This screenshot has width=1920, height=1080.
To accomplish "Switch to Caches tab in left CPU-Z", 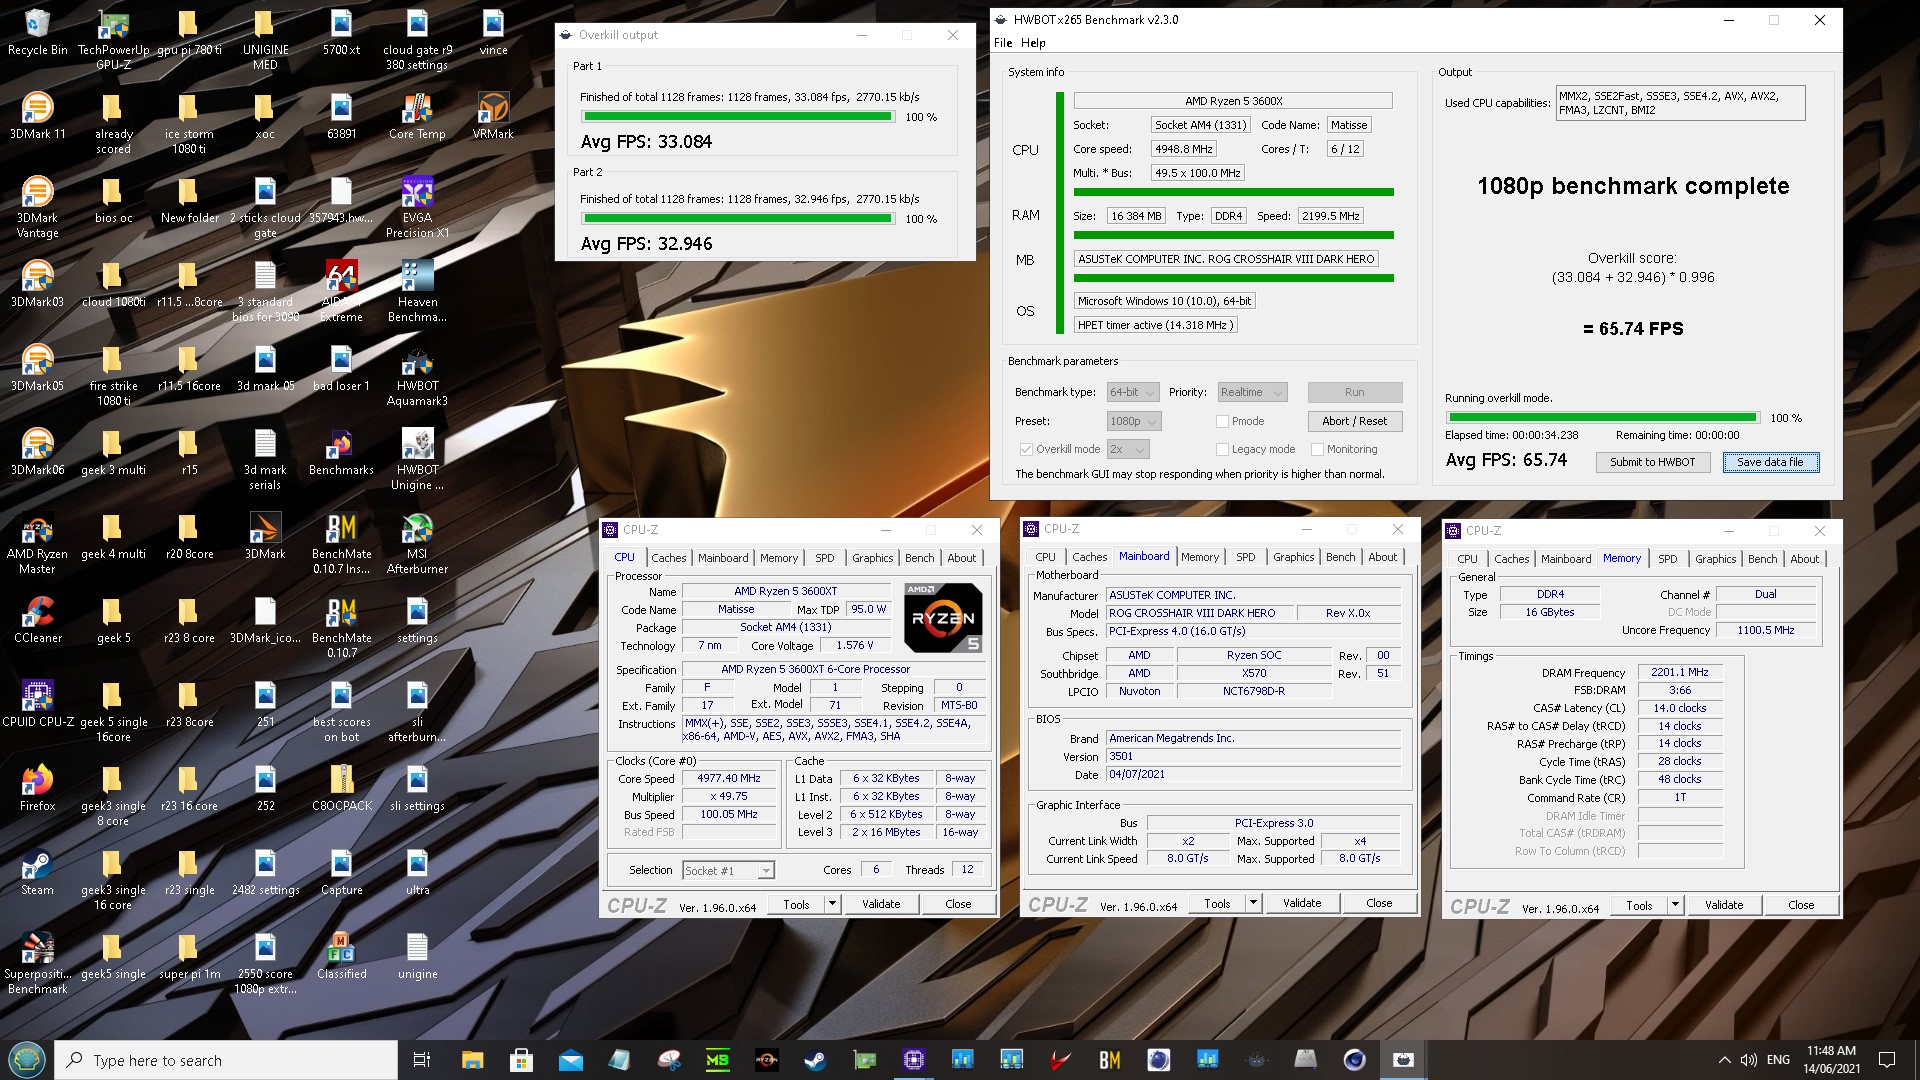I will (668, 558).
